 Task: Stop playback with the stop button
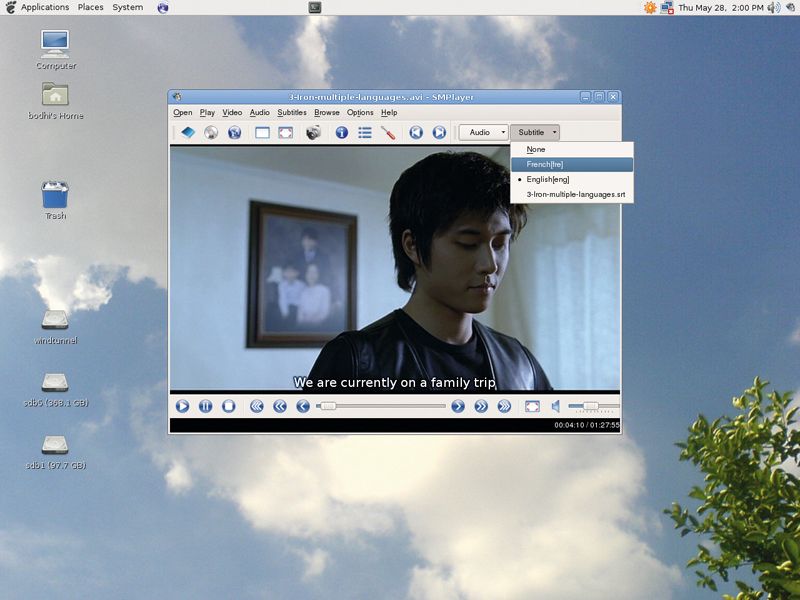coord(229,406)
